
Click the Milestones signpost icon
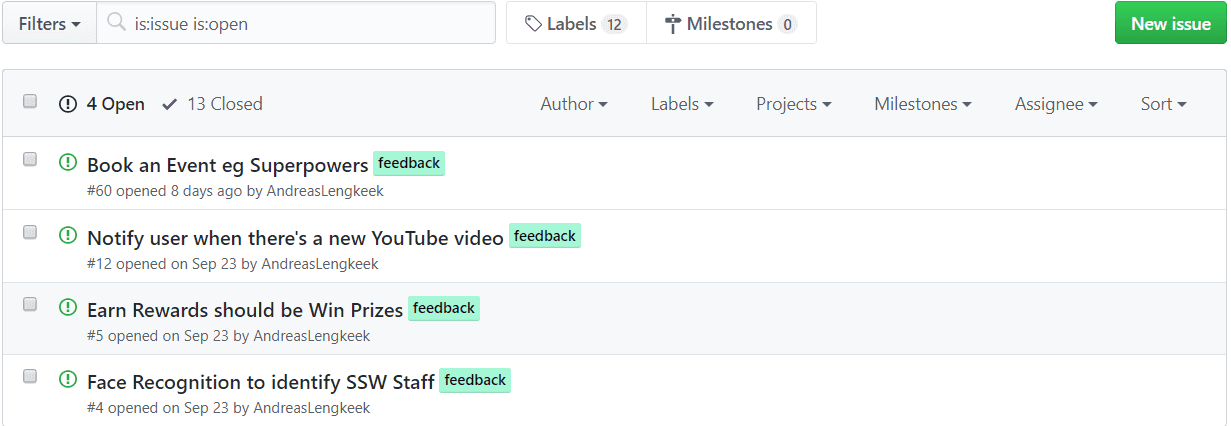click(672, 23)
